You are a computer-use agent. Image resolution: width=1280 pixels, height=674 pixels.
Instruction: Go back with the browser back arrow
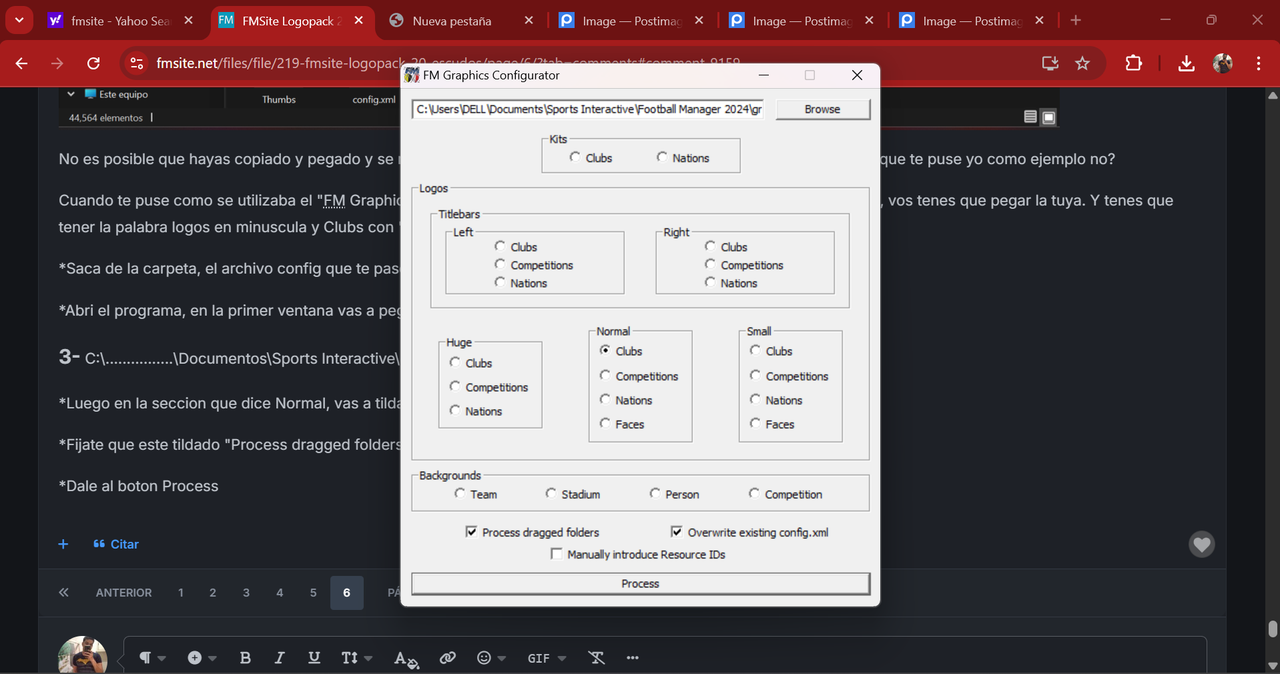21,63
